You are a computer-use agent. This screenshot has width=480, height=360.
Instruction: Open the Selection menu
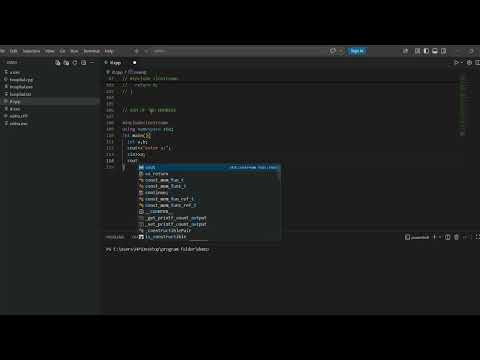[31, 51]
